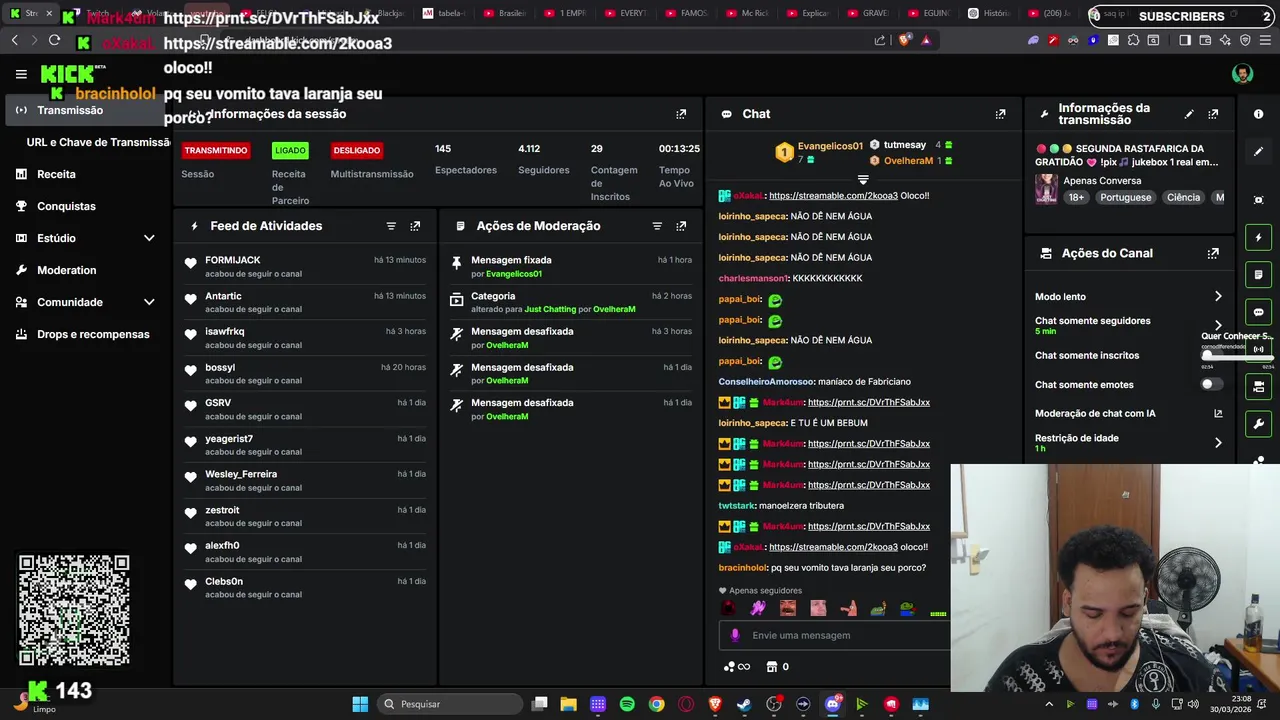Screen dimensions: 1280x720
Task: Click the info icon in right sidebar
Action: pos(1259,114)
